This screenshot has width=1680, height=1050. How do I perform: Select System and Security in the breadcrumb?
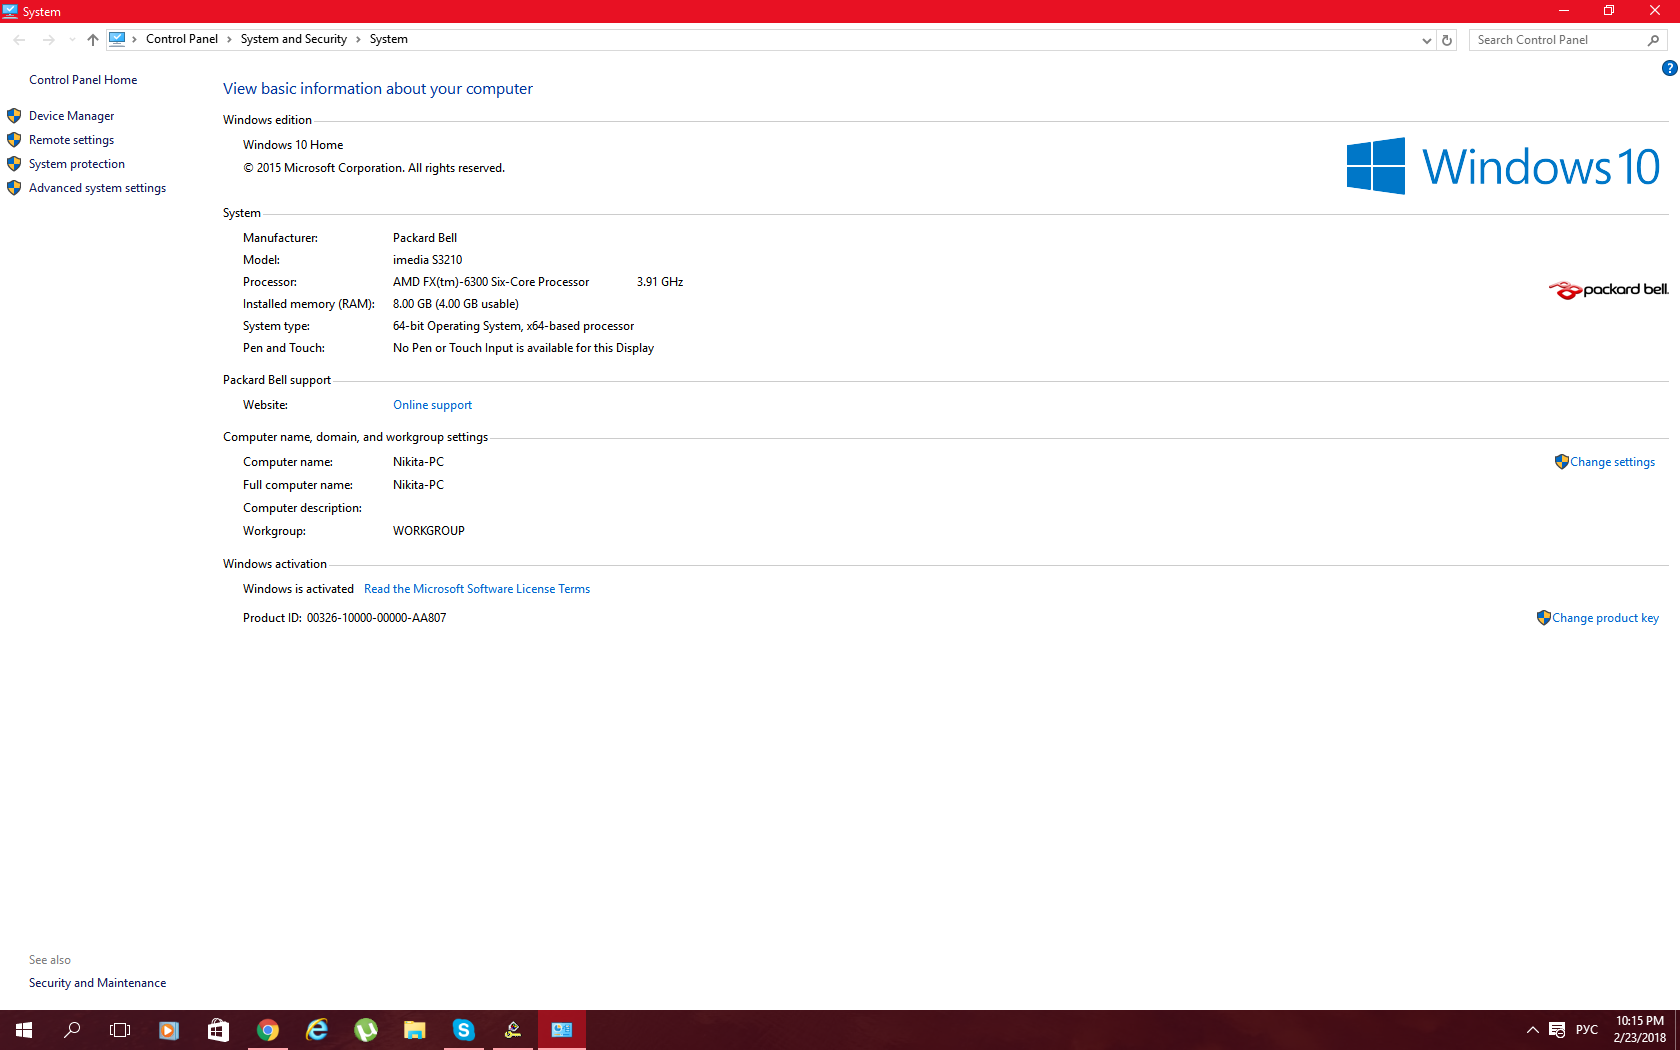pyautogui.click(x=293, y=39)
